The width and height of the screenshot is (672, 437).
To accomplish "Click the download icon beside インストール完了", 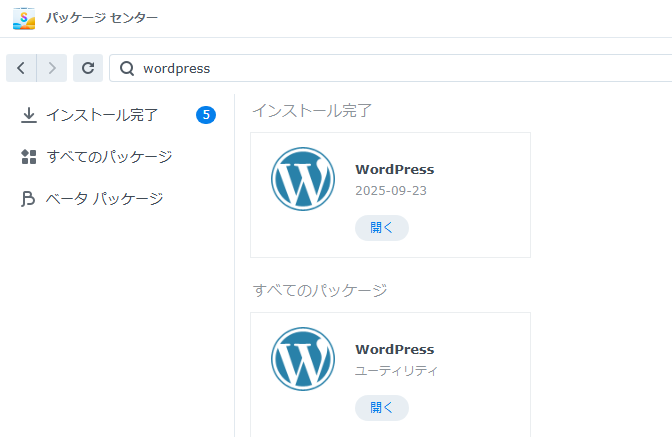I will pos(29,115).
